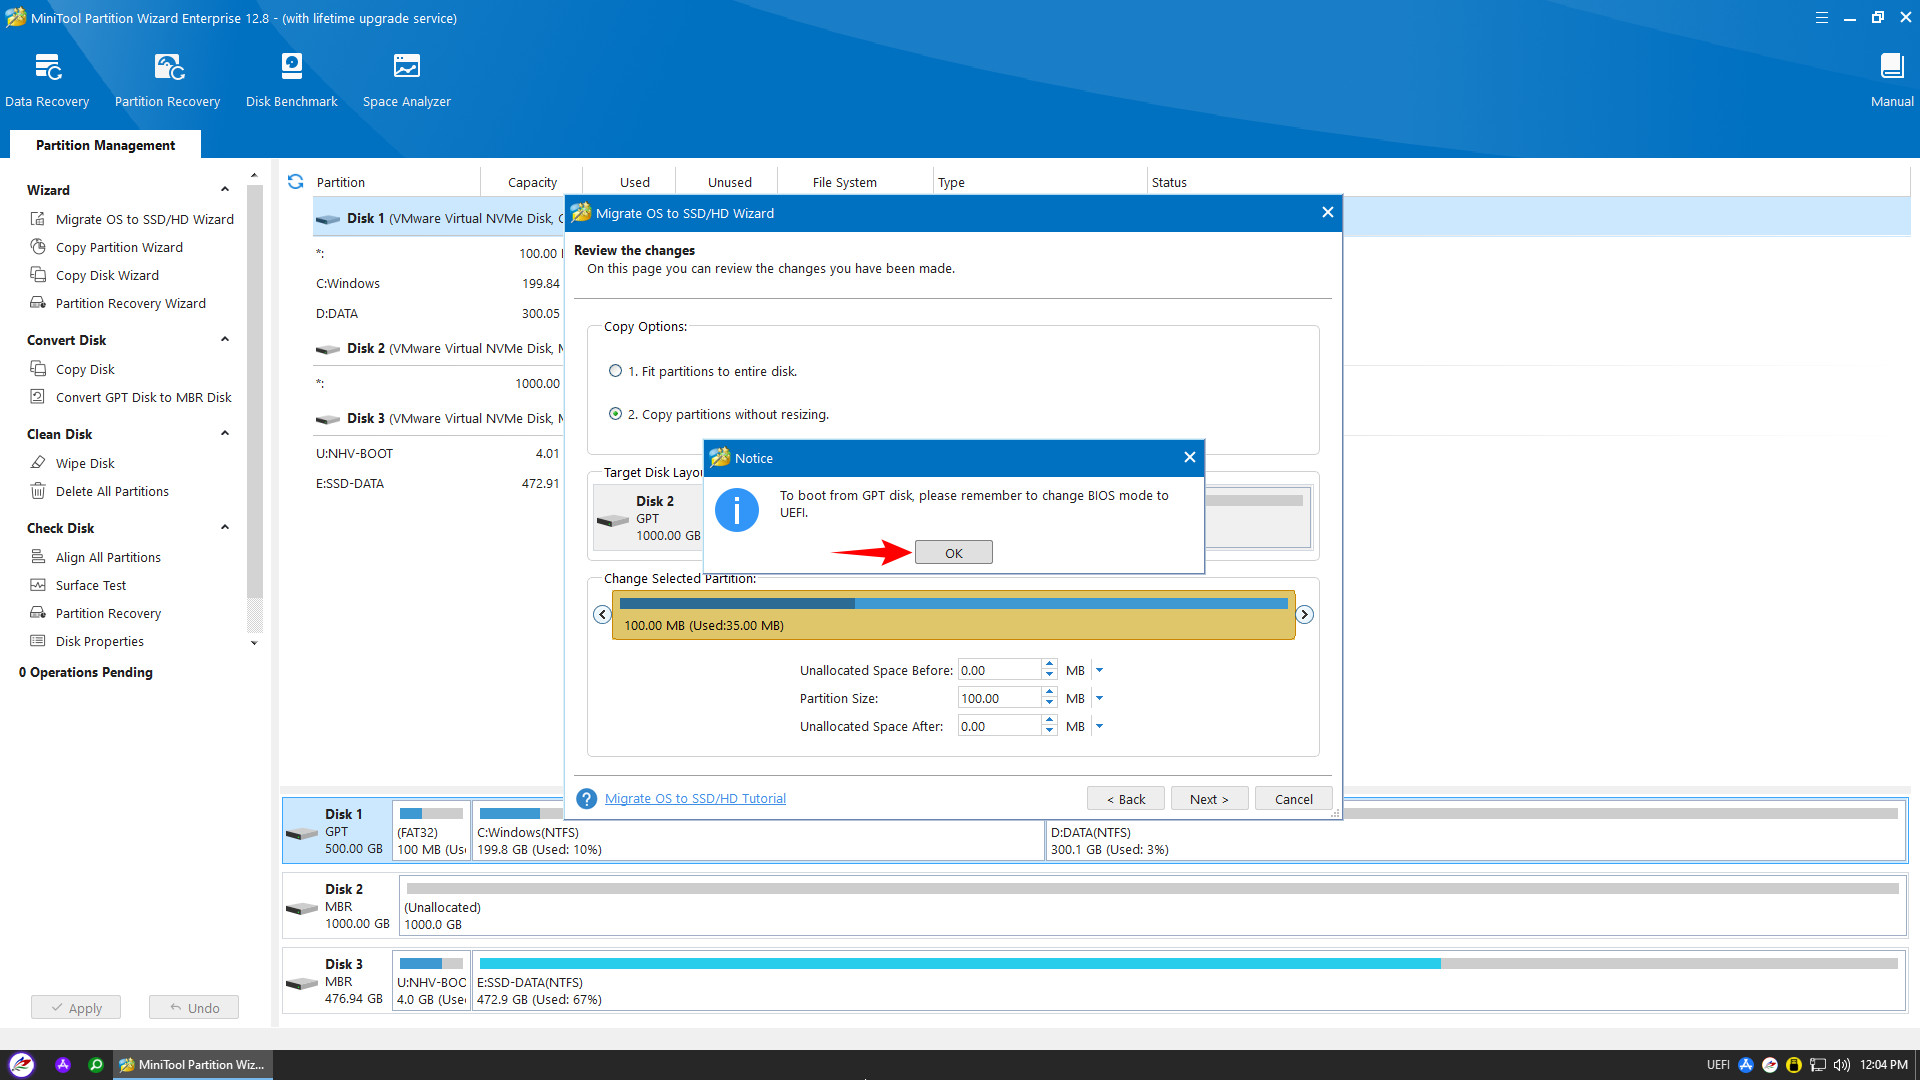Open unit dropdown for Partition Size
Screen dimensions: 1920x1080
1099,699
